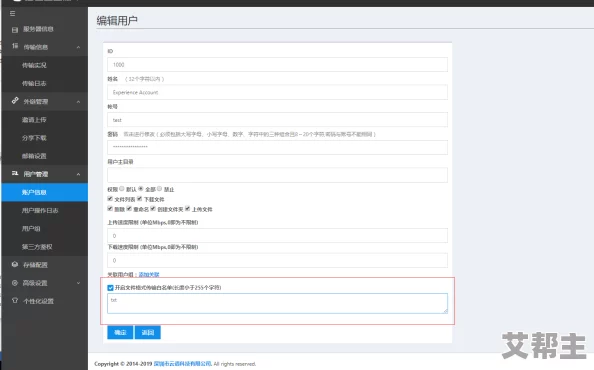Uncheck the 创建文件夹 checkbox

[153, 208]
